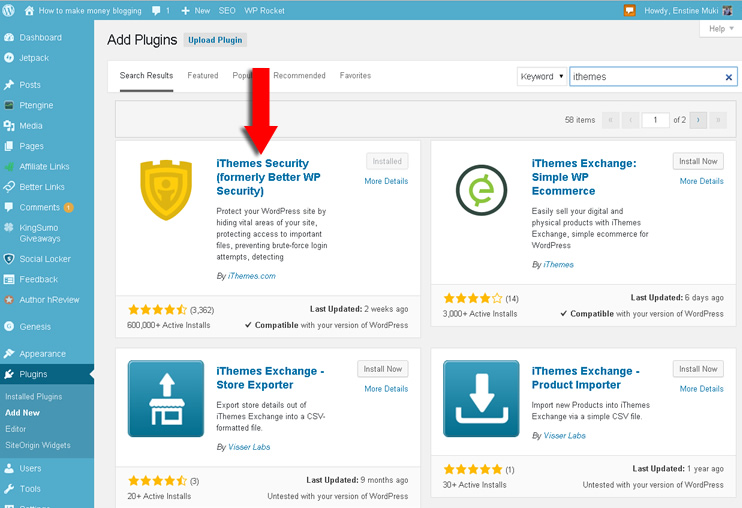The image size is (742, 508).
Task: Click the Pages icon in sidebar
Action: click(x=9, y=146)
